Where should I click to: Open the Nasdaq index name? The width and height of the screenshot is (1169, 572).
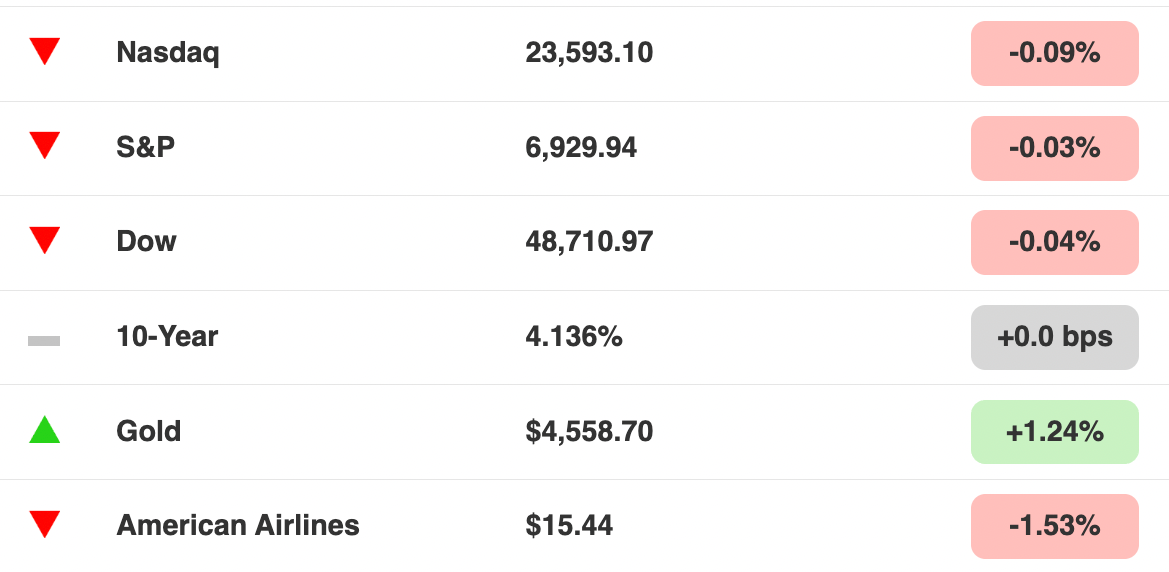click(168, 53)
